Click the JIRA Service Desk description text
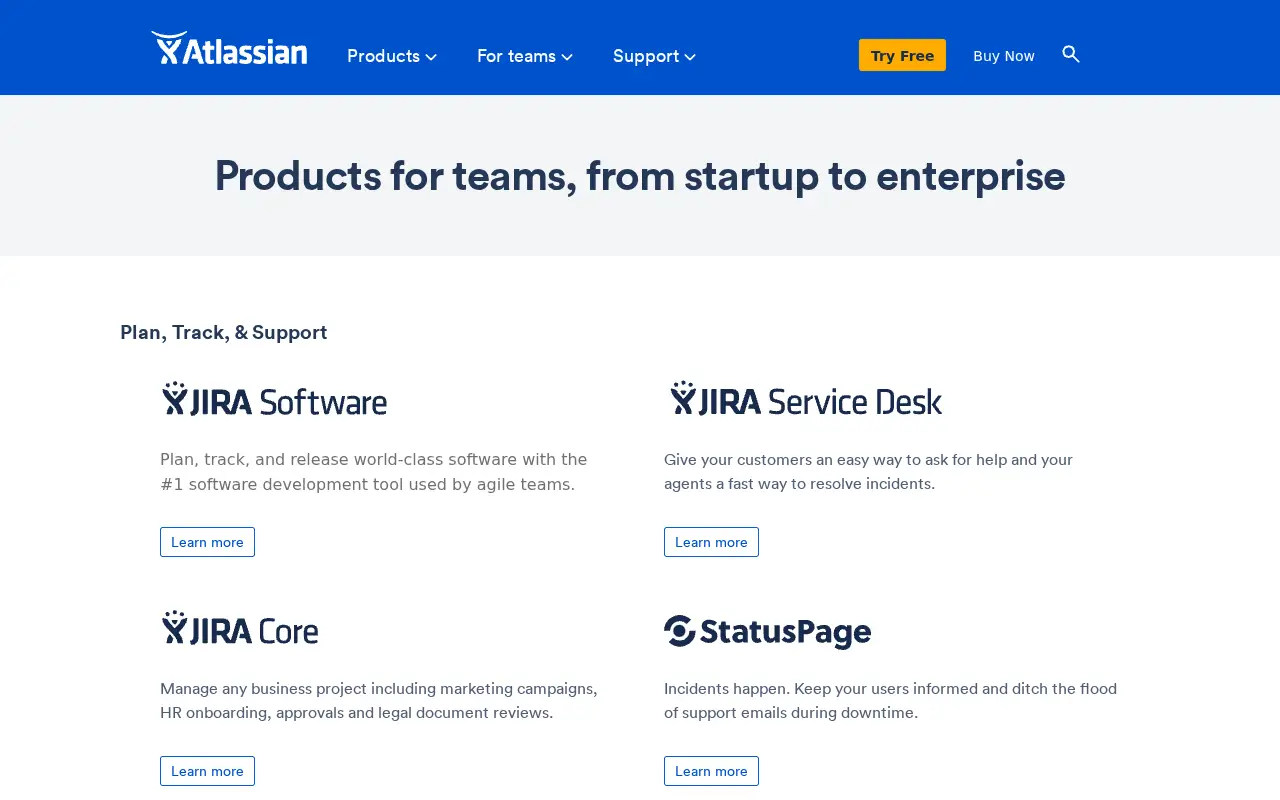Viewport: 1280px width, 800px height. tap(868, 472)
